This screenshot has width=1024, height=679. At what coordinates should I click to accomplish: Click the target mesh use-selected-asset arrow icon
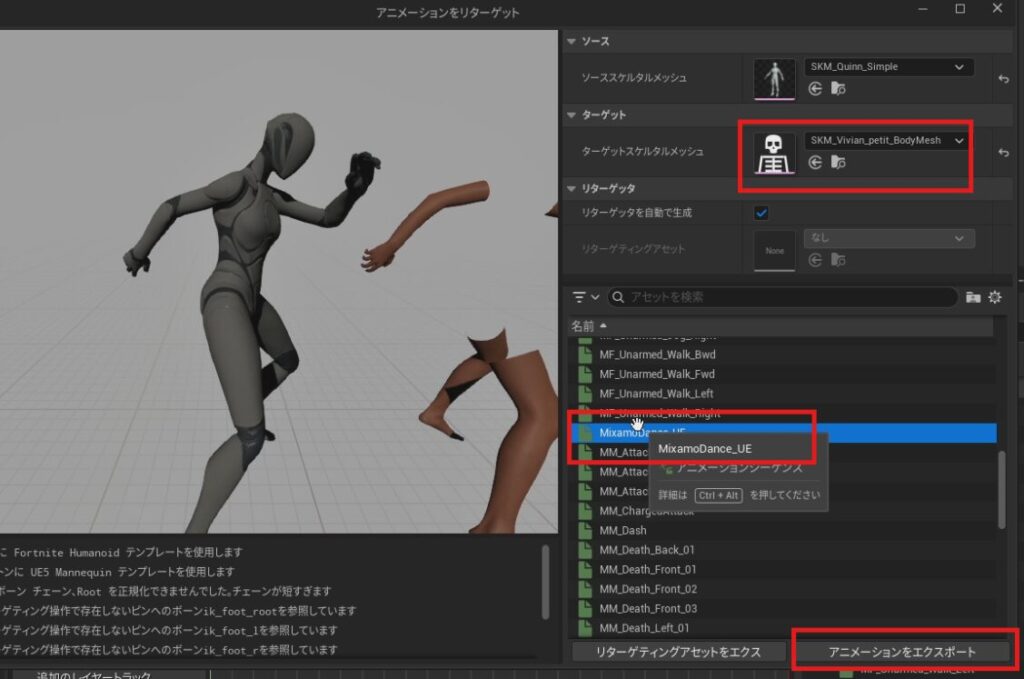pos(815,163)
